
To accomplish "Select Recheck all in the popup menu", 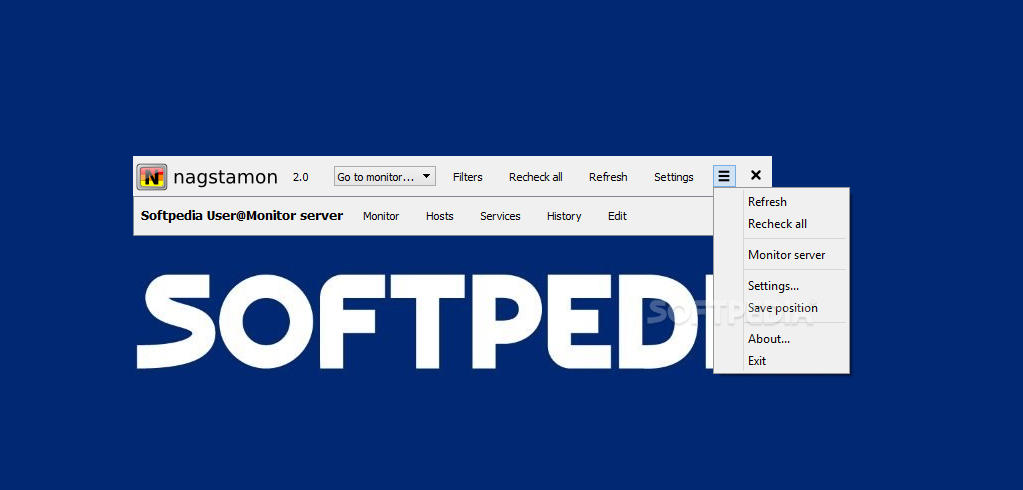I will coord(782,224).
